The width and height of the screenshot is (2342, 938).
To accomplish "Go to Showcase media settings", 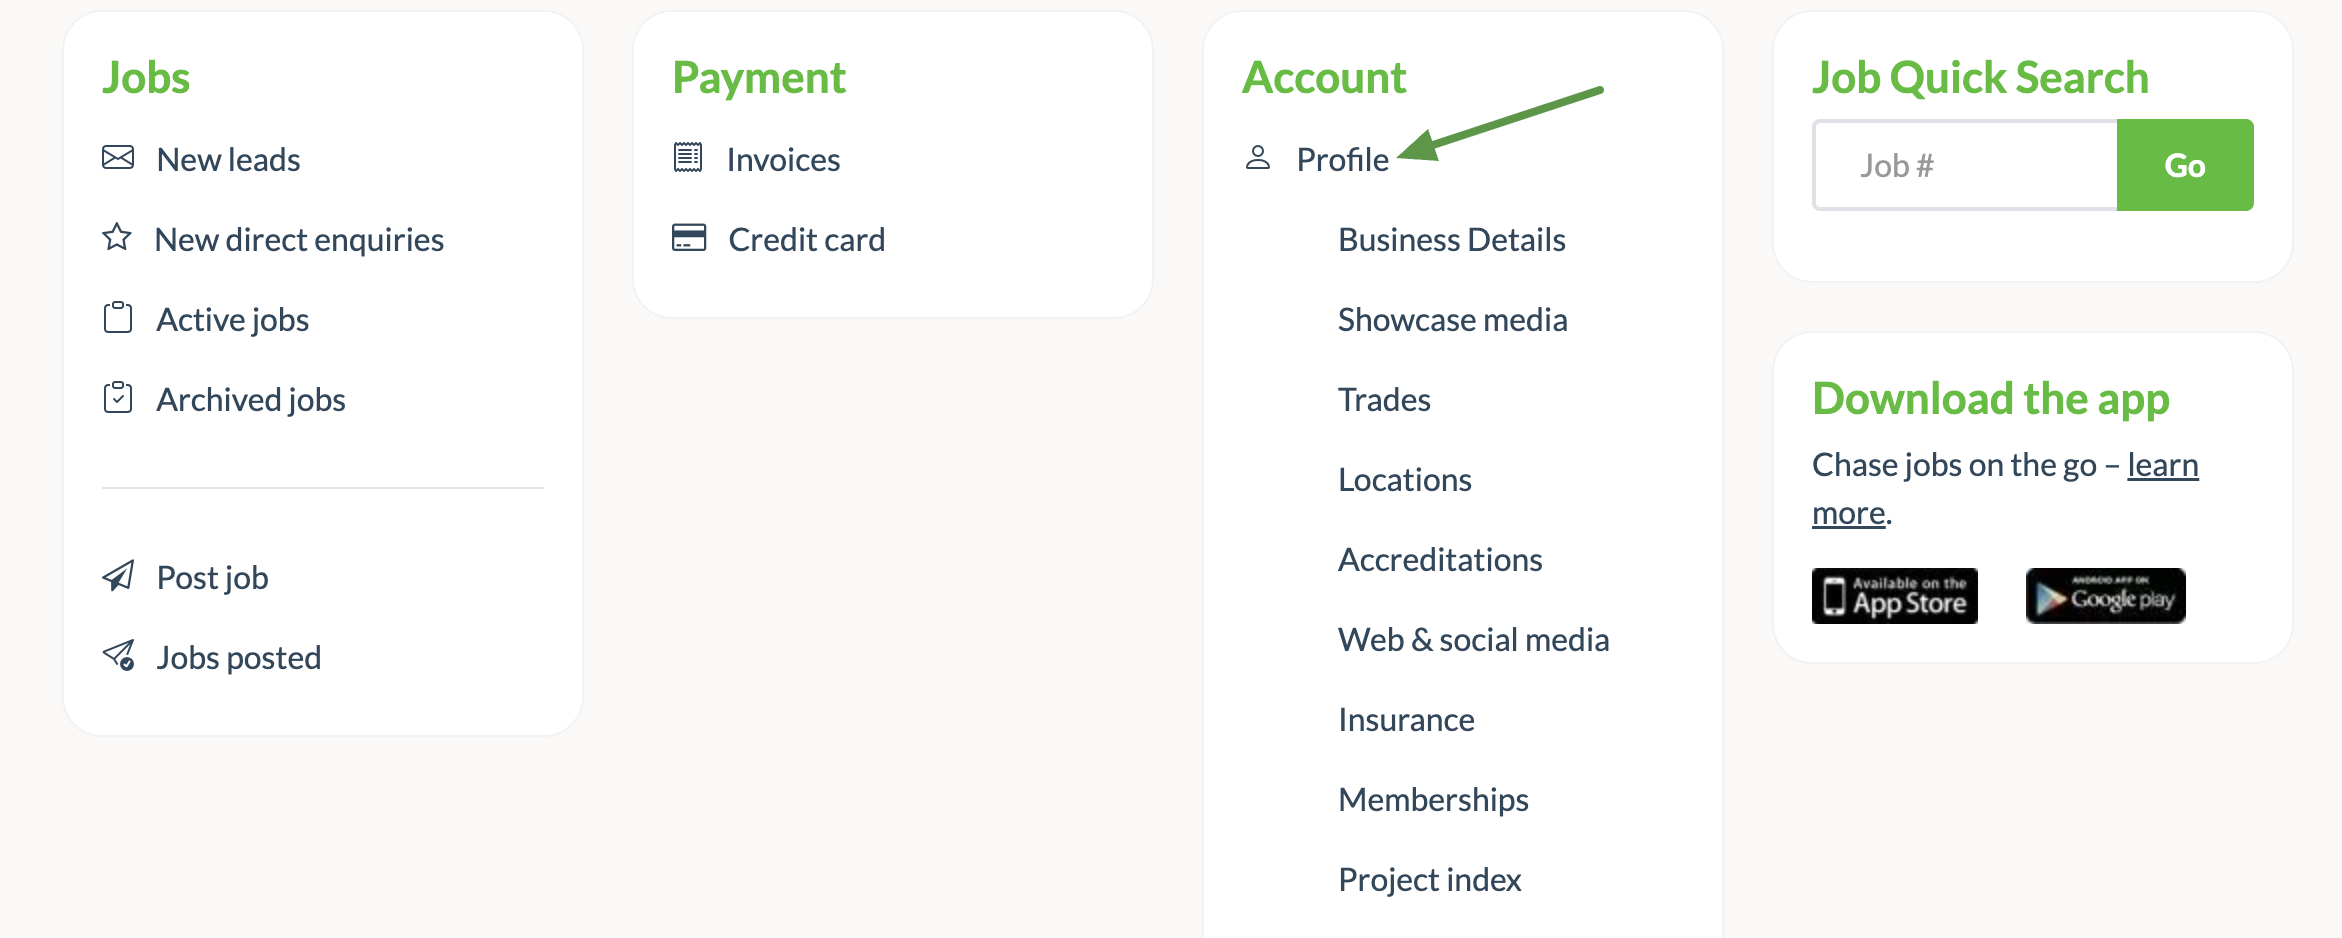I will pyautogui.click(x=1452, y=320).
